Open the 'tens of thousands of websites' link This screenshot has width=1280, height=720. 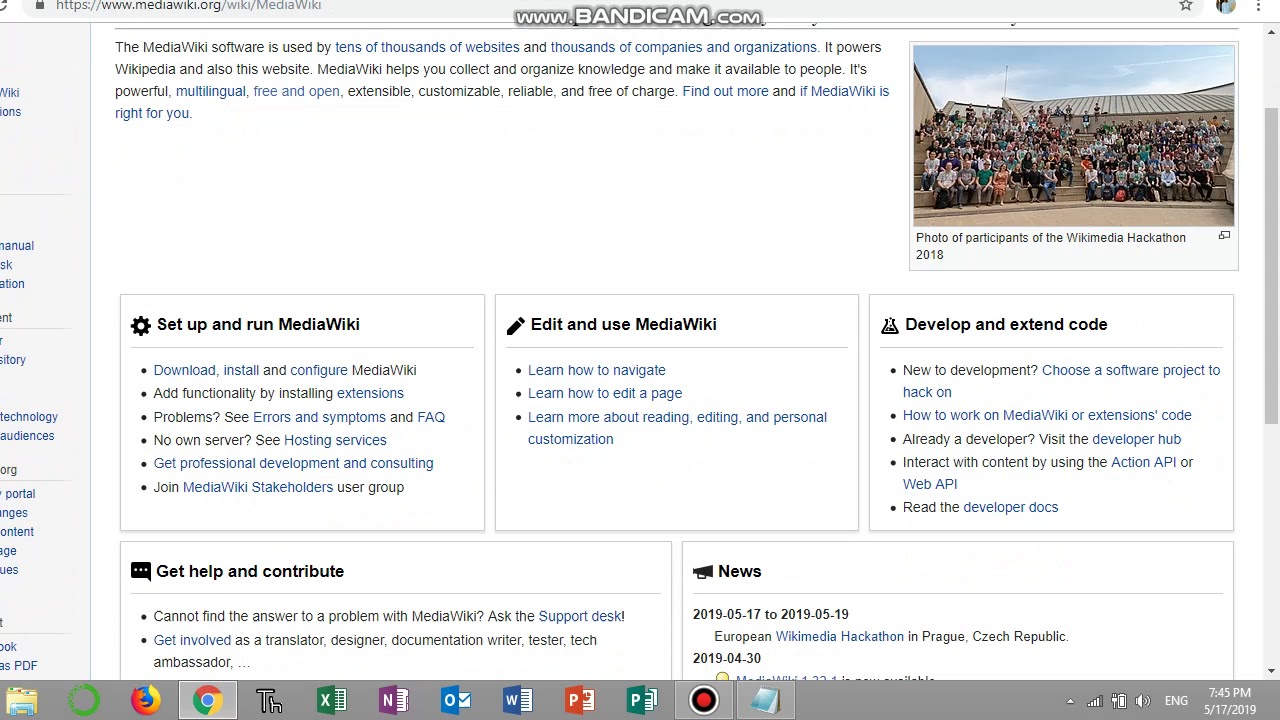(427, 47)
